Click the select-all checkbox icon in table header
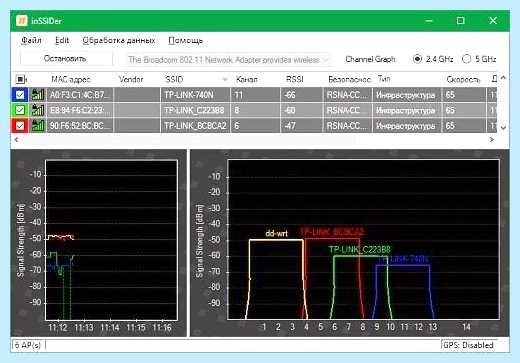Screen dimensions: 520x363 click(20, 79)
